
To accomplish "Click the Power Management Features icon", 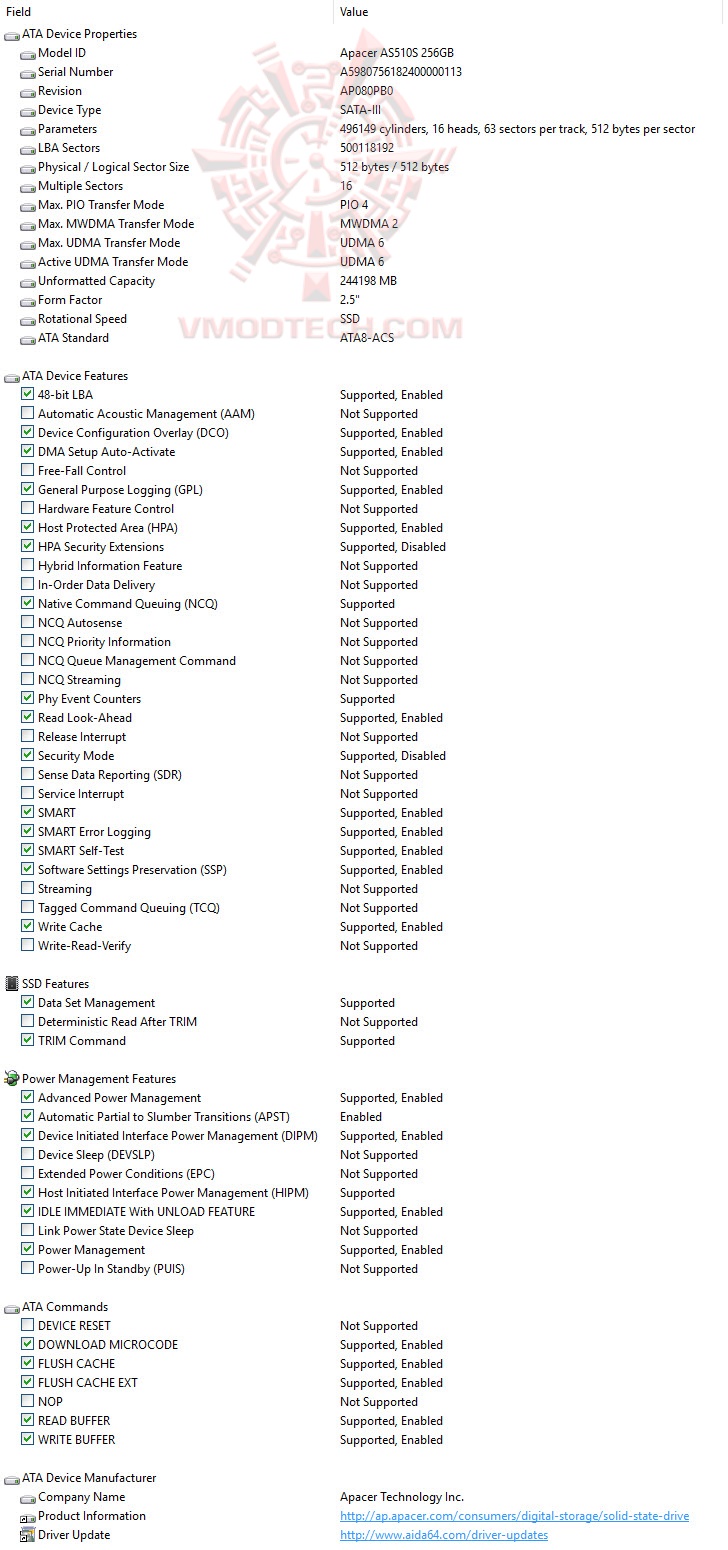I will [x=12, y=1079].
